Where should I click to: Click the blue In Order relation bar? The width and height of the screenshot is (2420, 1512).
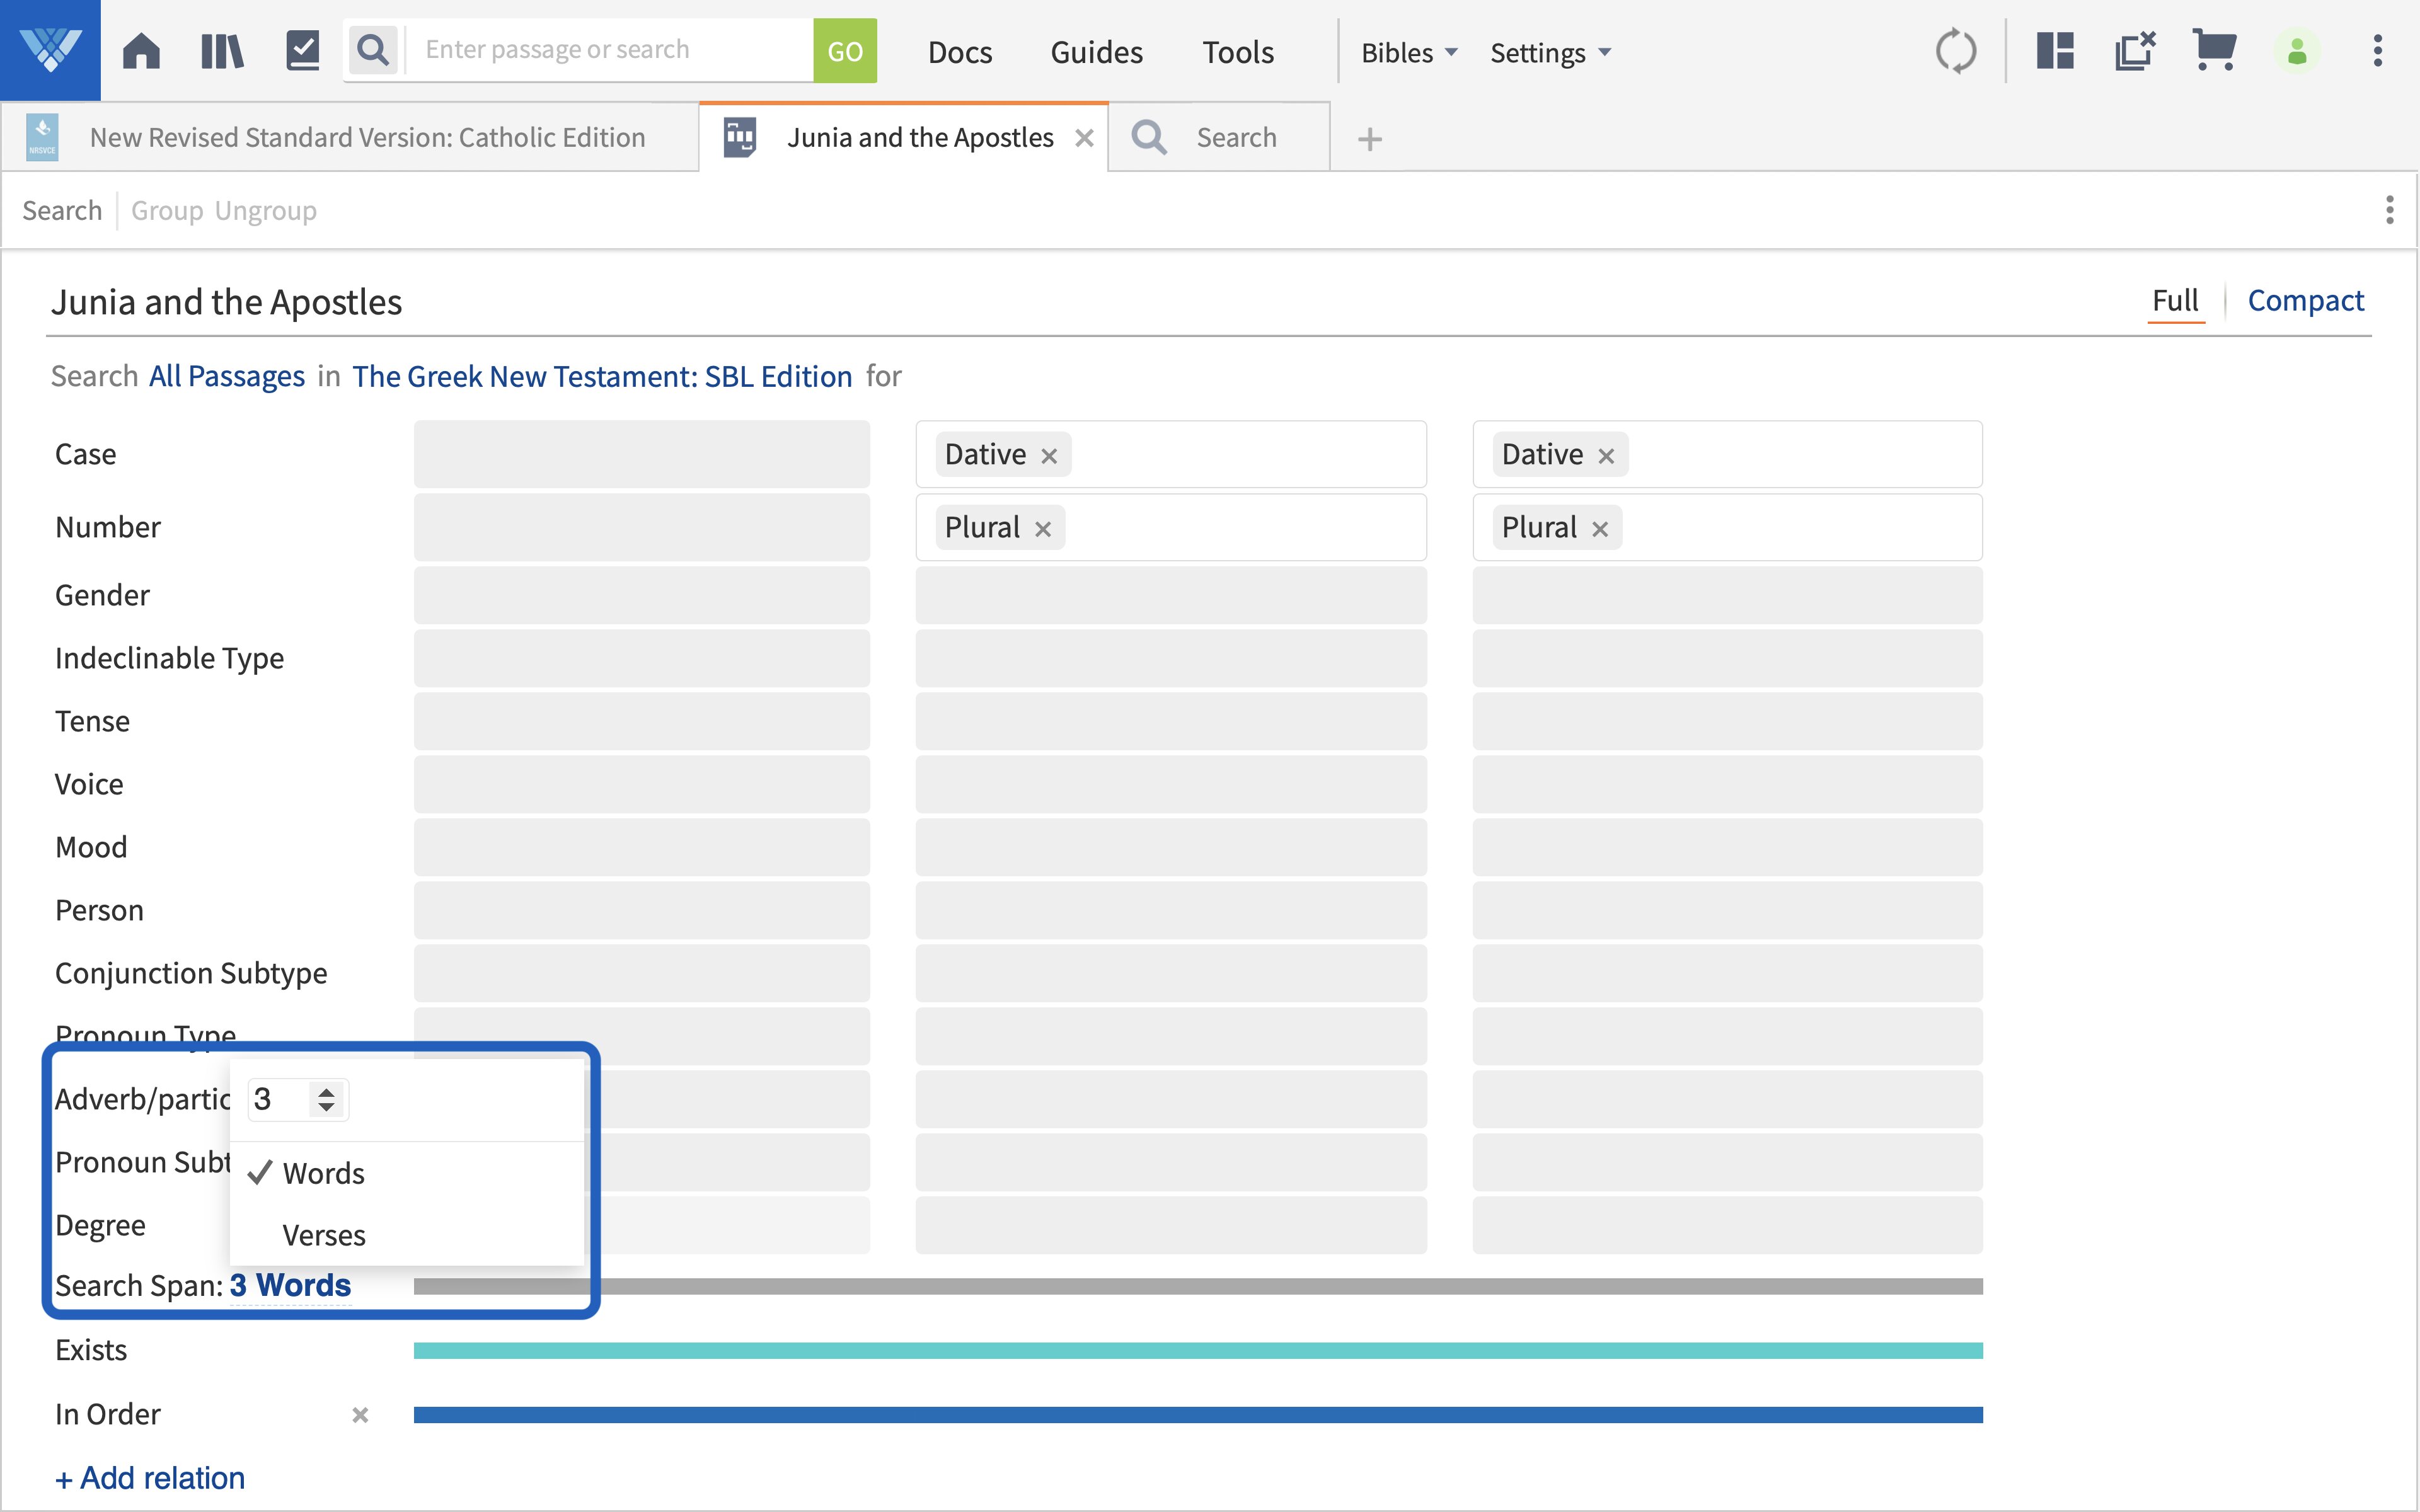coord(1198,1415)
